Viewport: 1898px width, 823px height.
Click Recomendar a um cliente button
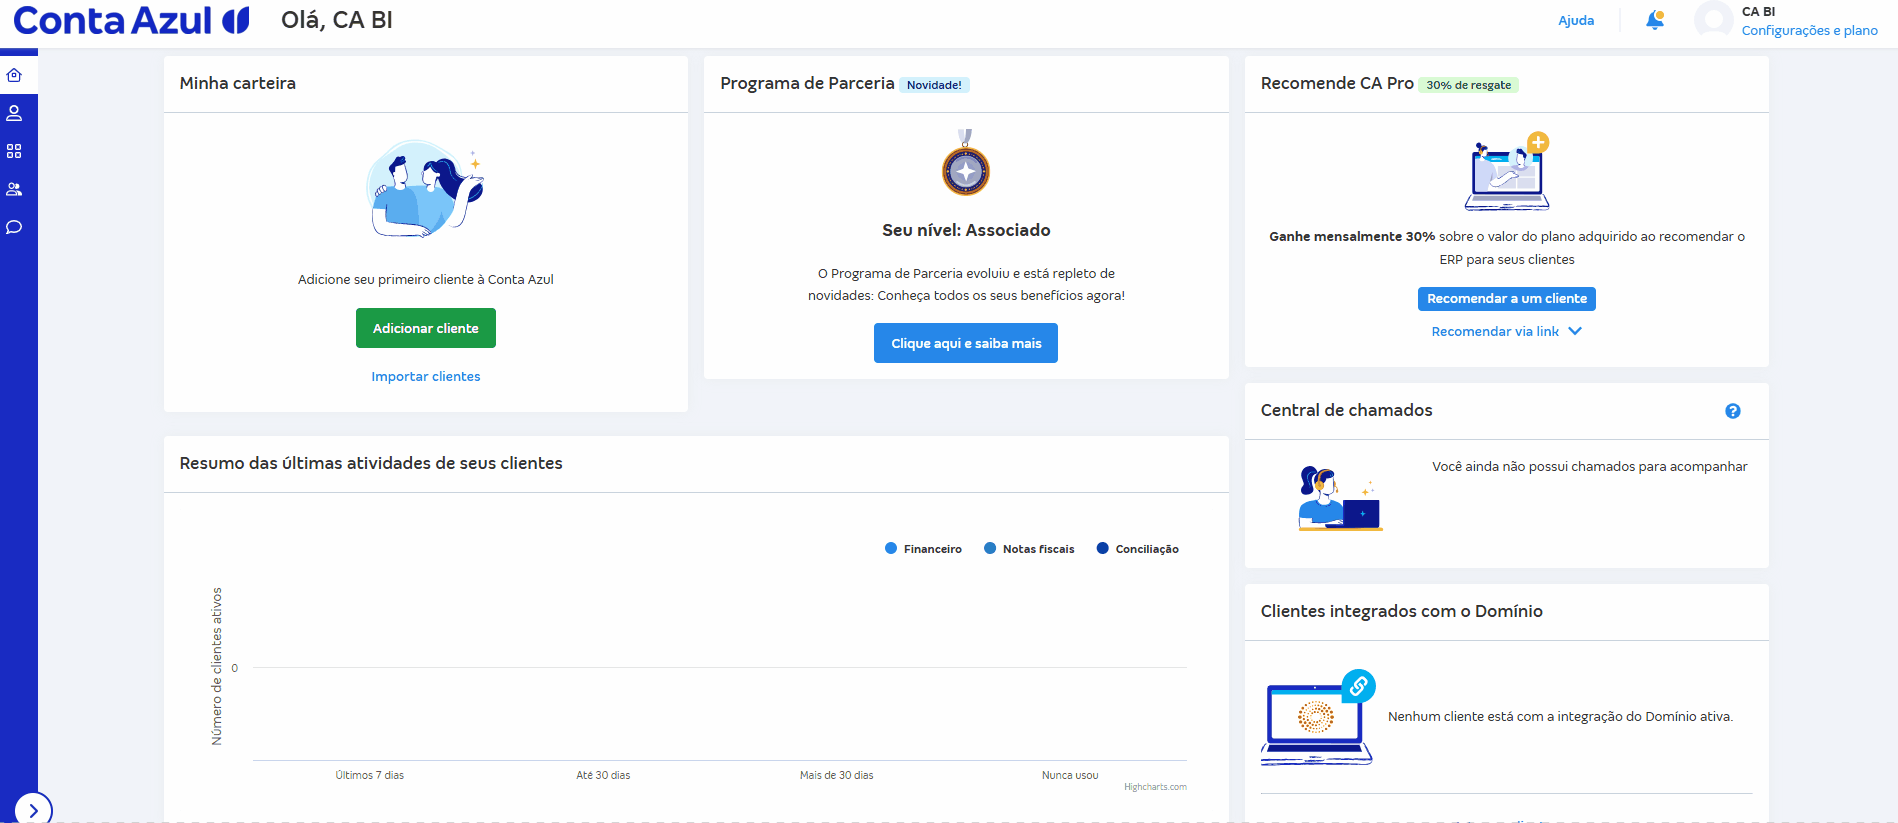1507,298
